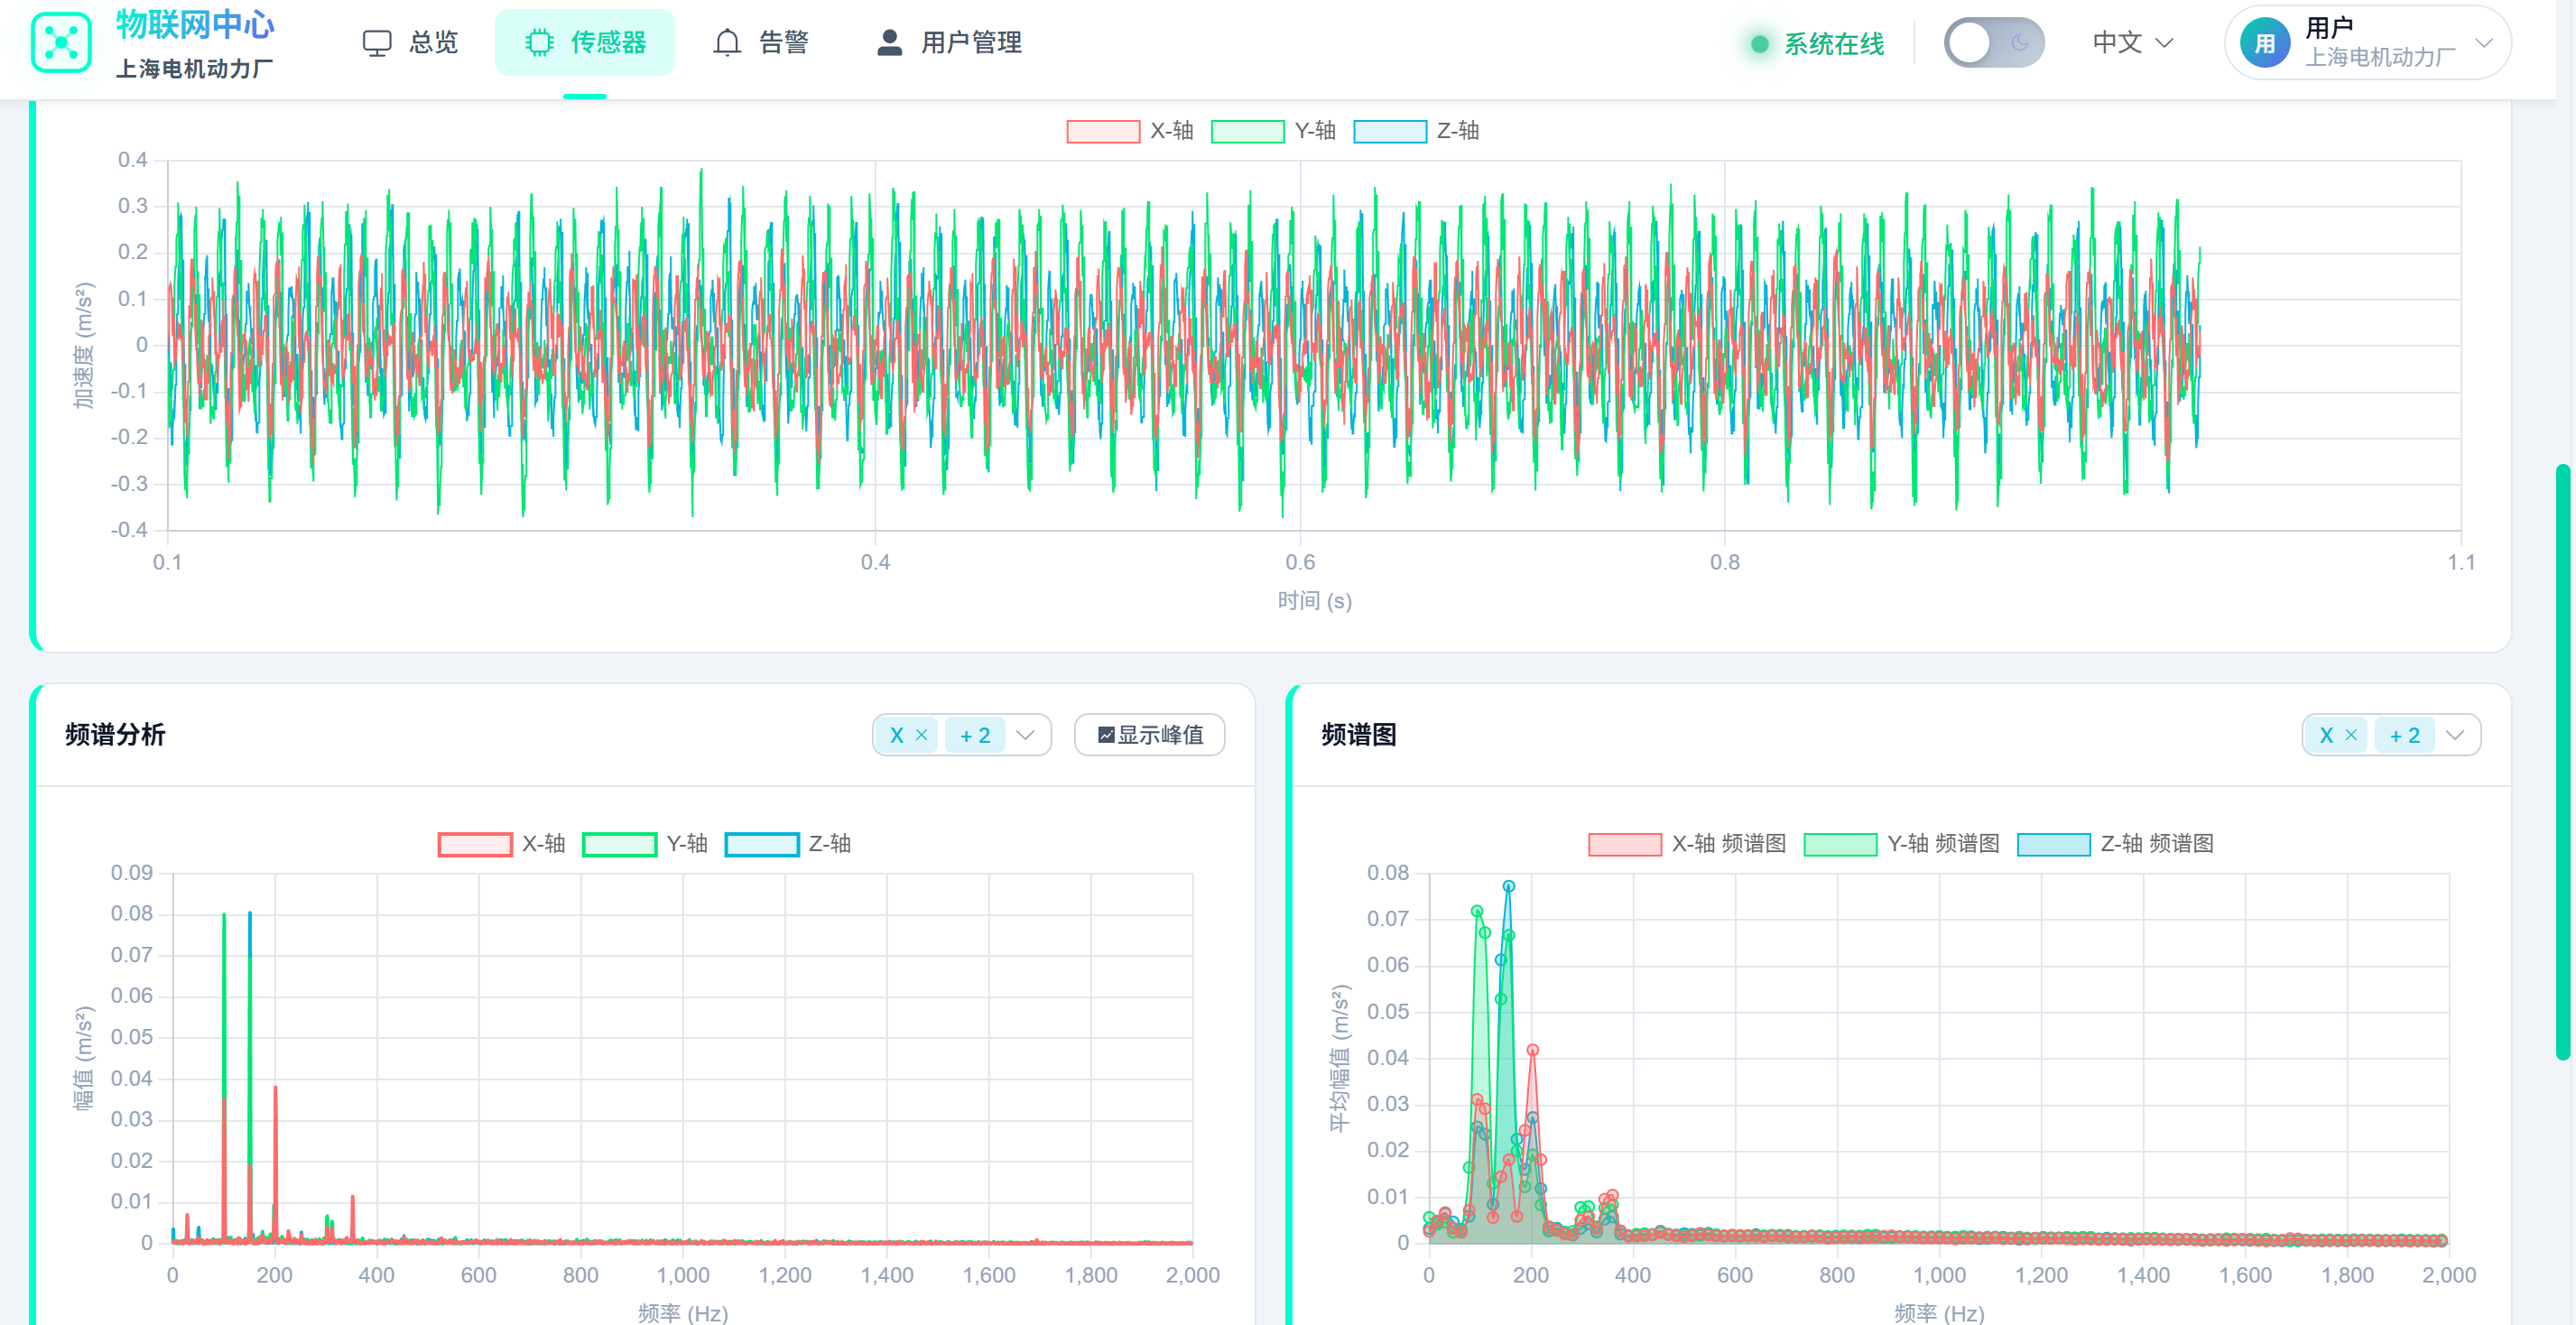Click the person icon beside 用户管理
The height and width of the screenshot is (1325, 2576).
pos(889,43)
